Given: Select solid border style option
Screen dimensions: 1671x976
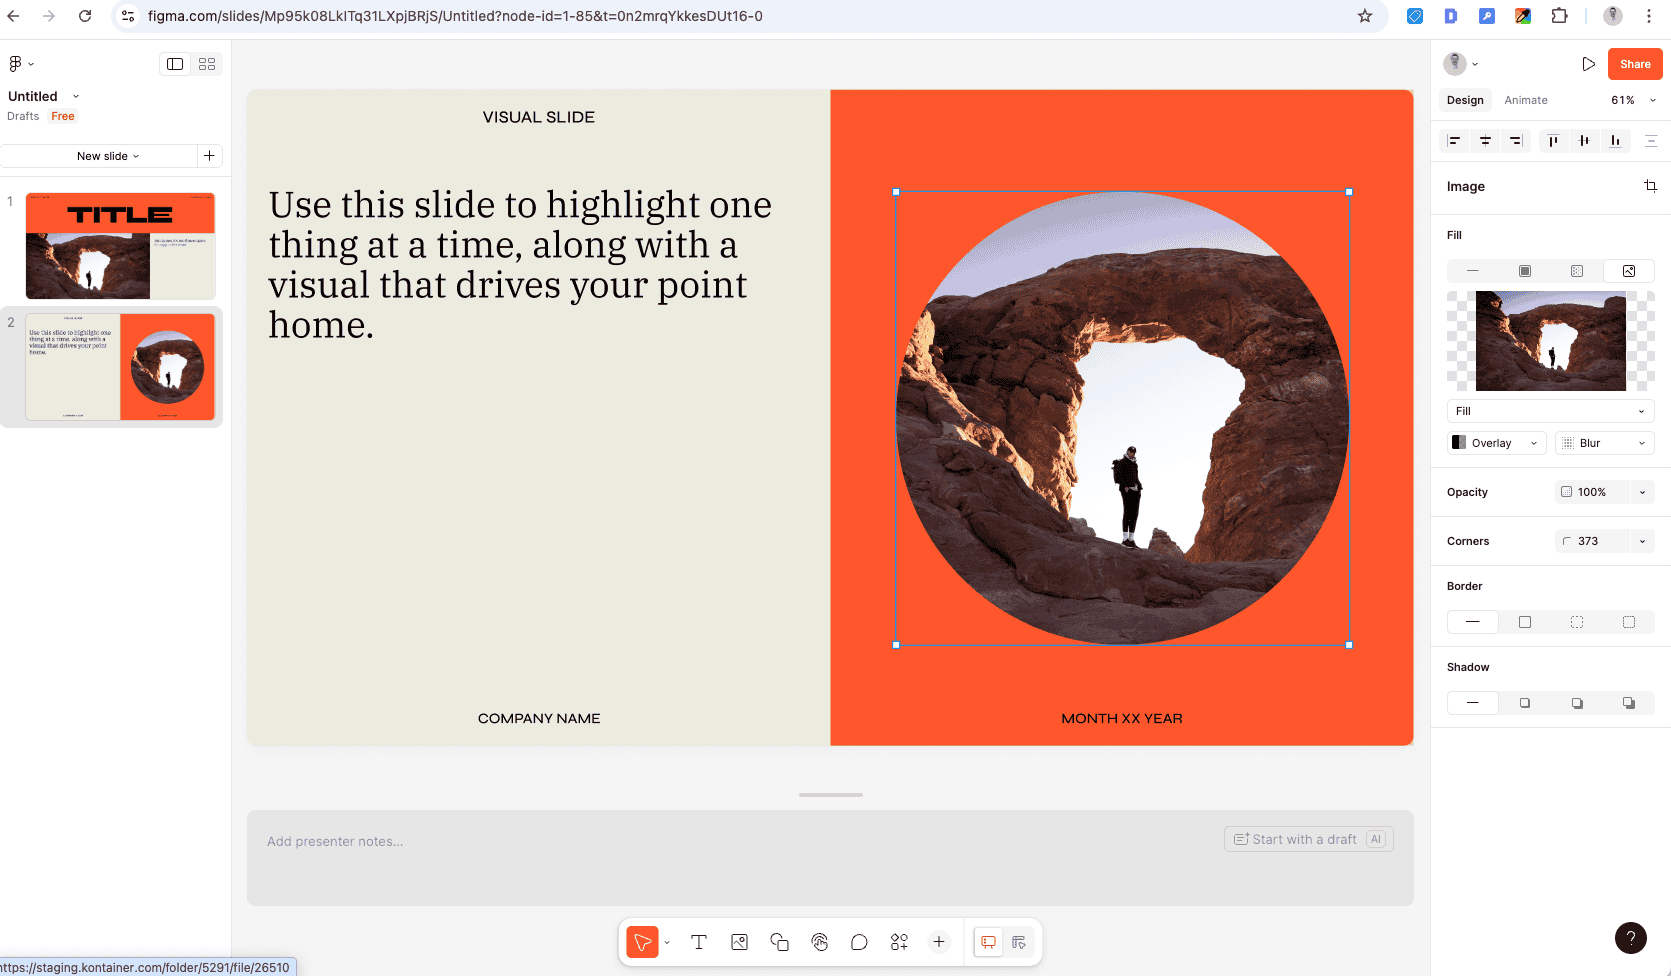Looking at the screenshot, I should (1525, 622).
